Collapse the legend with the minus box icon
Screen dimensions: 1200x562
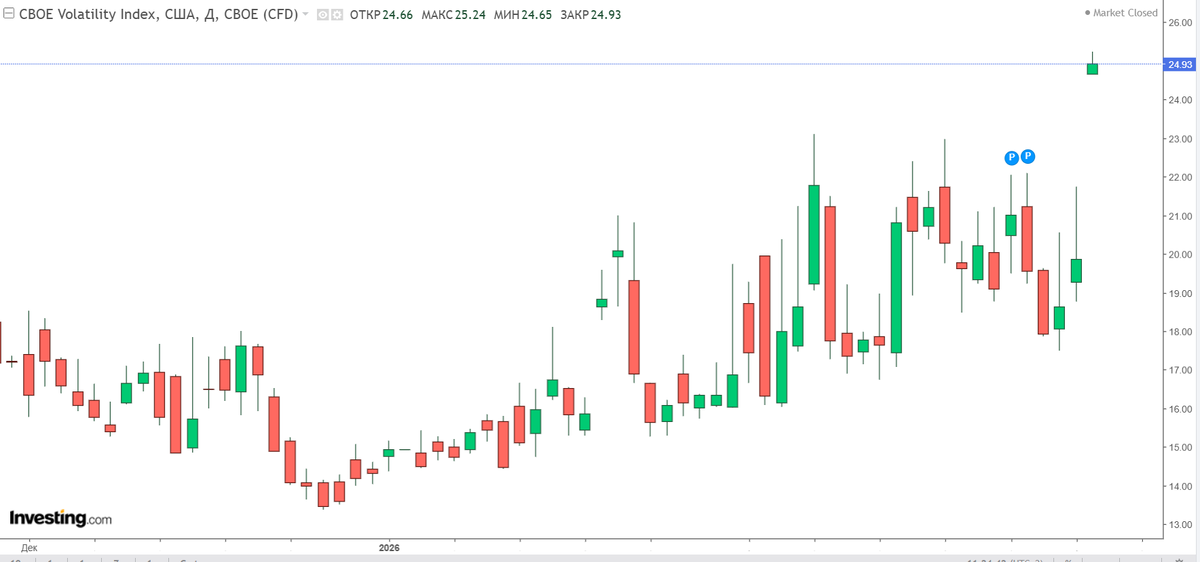click(x=9, y=14)
